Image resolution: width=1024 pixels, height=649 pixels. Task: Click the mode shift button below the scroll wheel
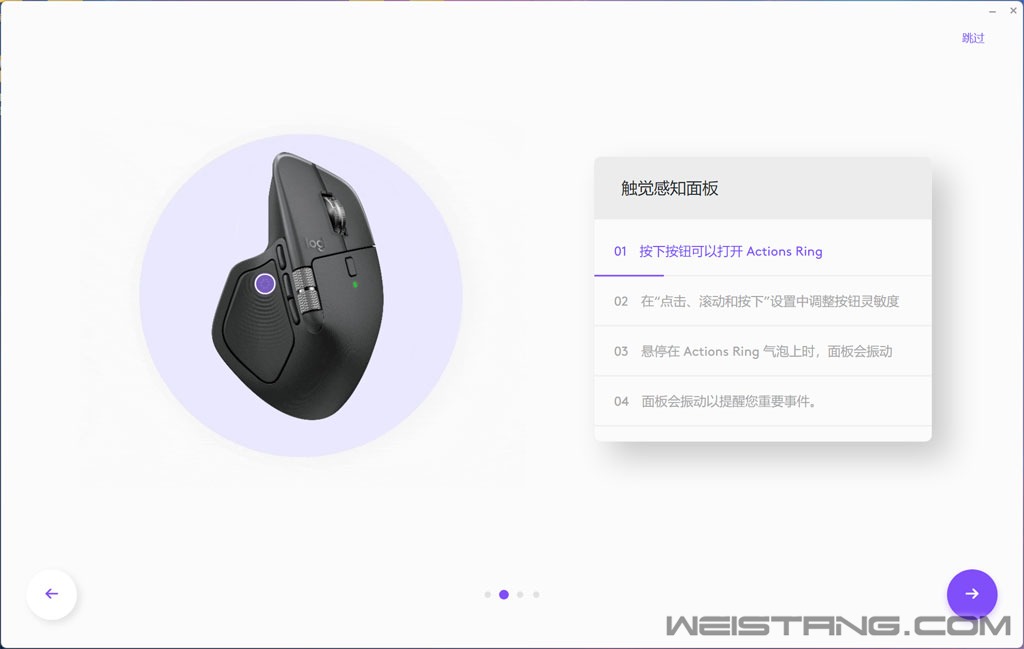(x=351, y=266)
